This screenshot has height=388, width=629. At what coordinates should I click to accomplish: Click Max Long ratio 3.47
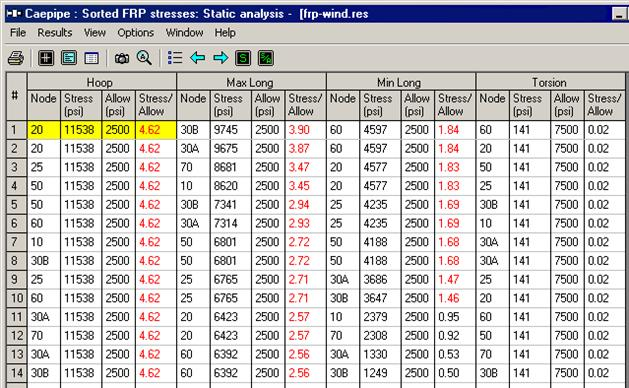[299, 167]
